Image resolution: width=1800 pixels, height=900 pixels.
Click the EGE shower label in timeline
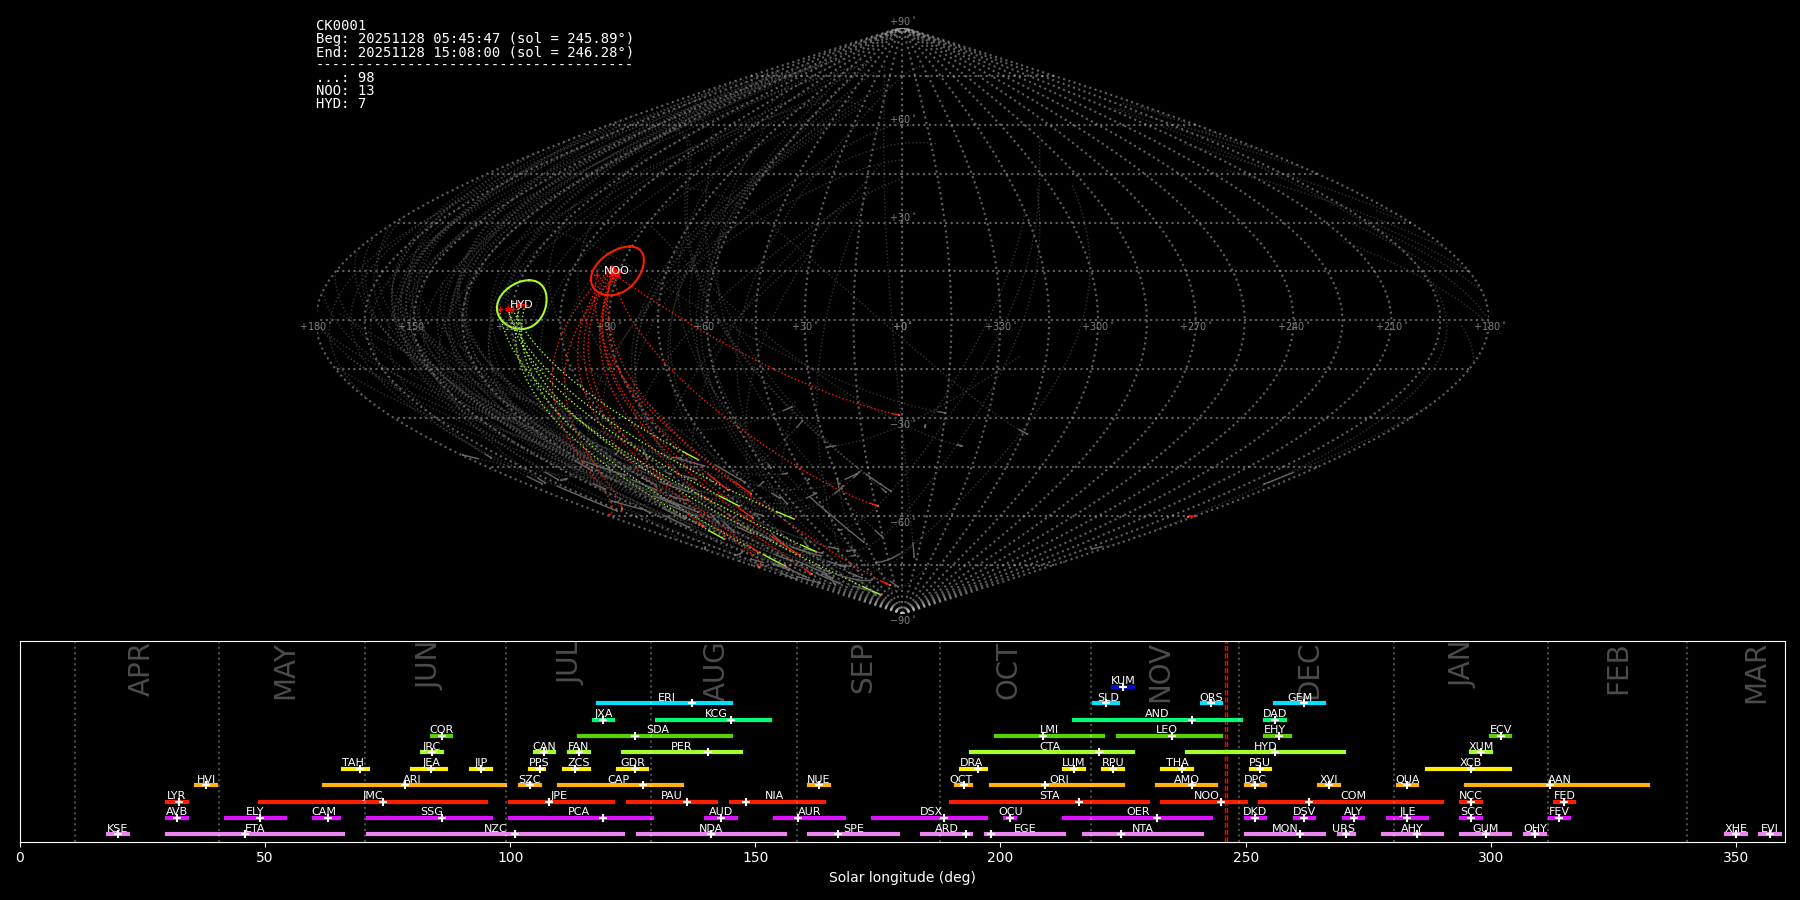tap(1025, 829)
